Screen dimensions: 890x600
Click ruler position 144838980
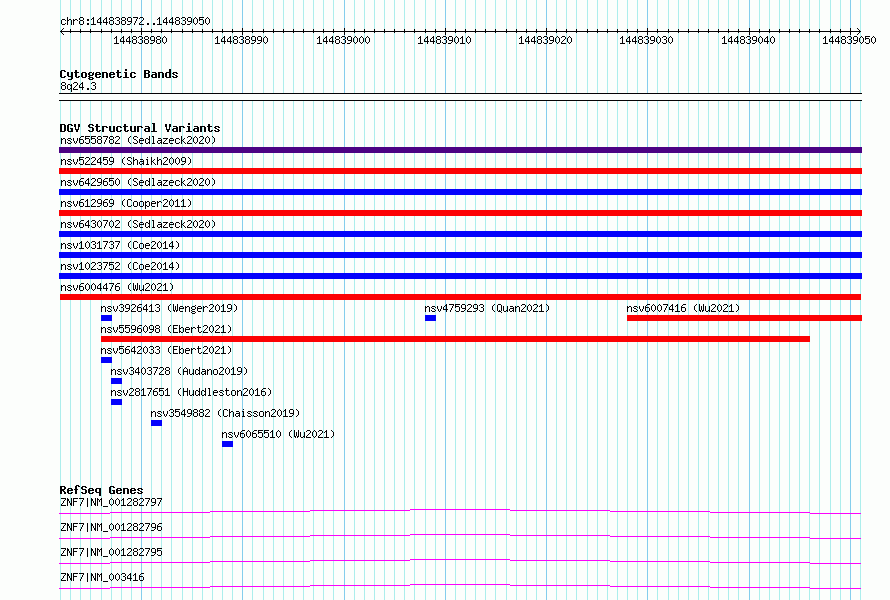(x=140, y=40)
